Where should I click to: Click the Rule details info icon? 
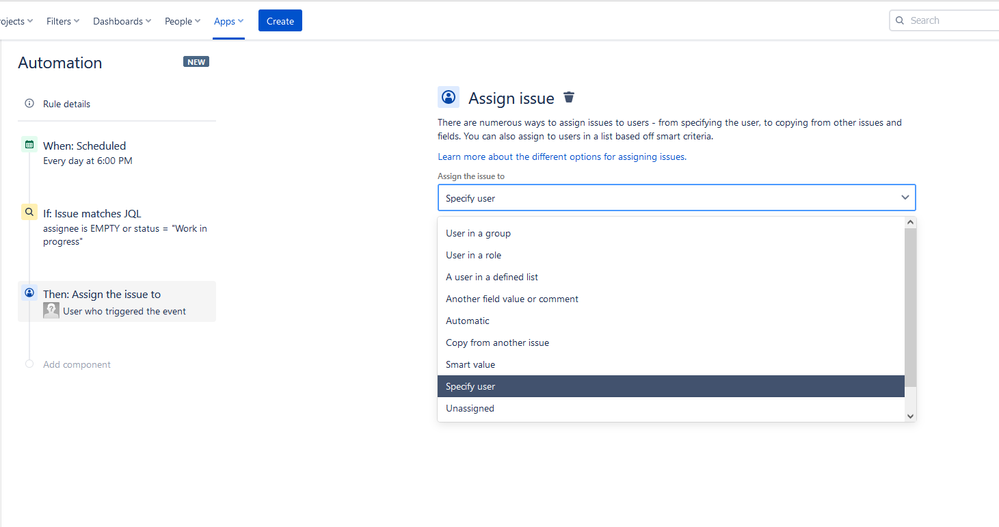[29, 103]
